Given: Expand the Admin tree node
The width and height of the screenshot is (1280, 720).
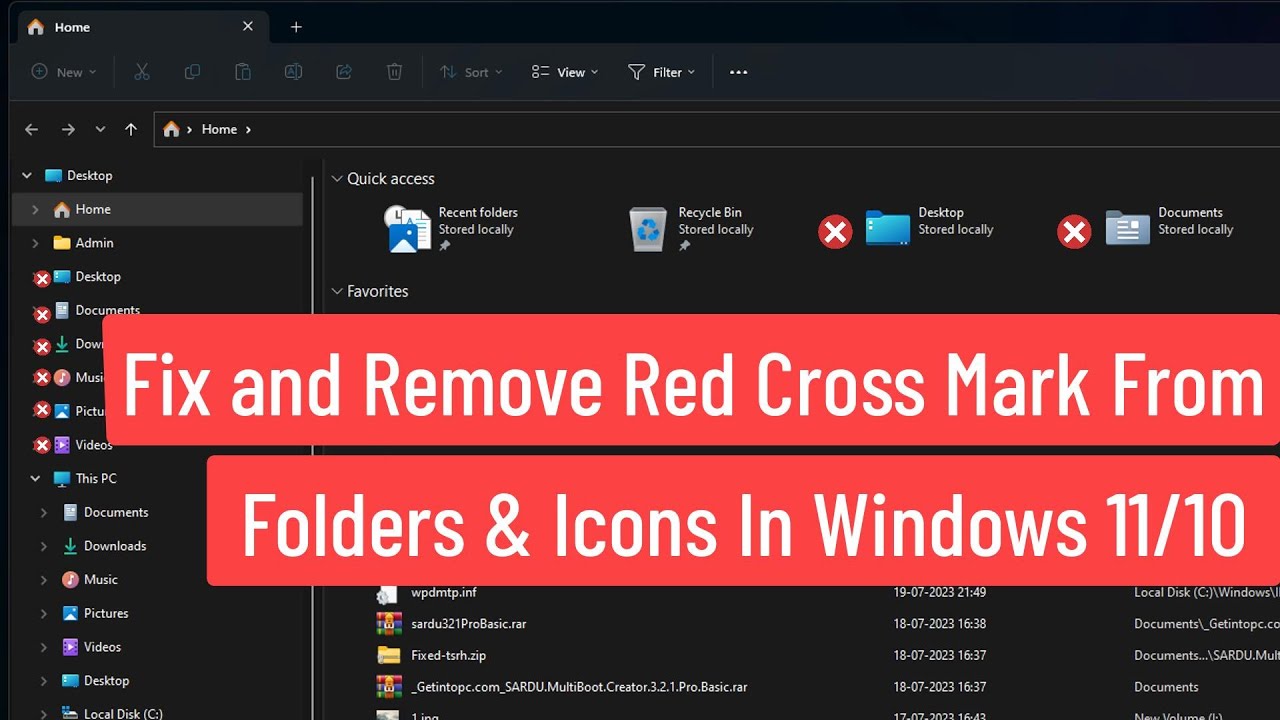Looking at the screenshot, I should (35, 243).
